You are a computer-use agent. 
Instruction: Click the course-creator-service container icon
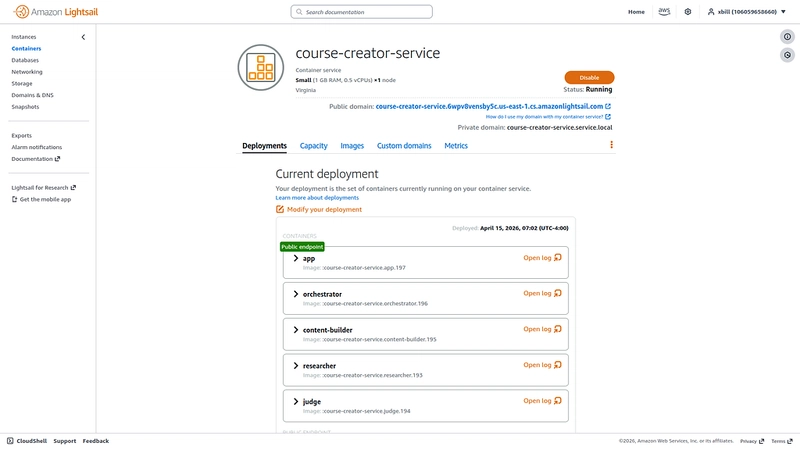(x=261, y=67)
